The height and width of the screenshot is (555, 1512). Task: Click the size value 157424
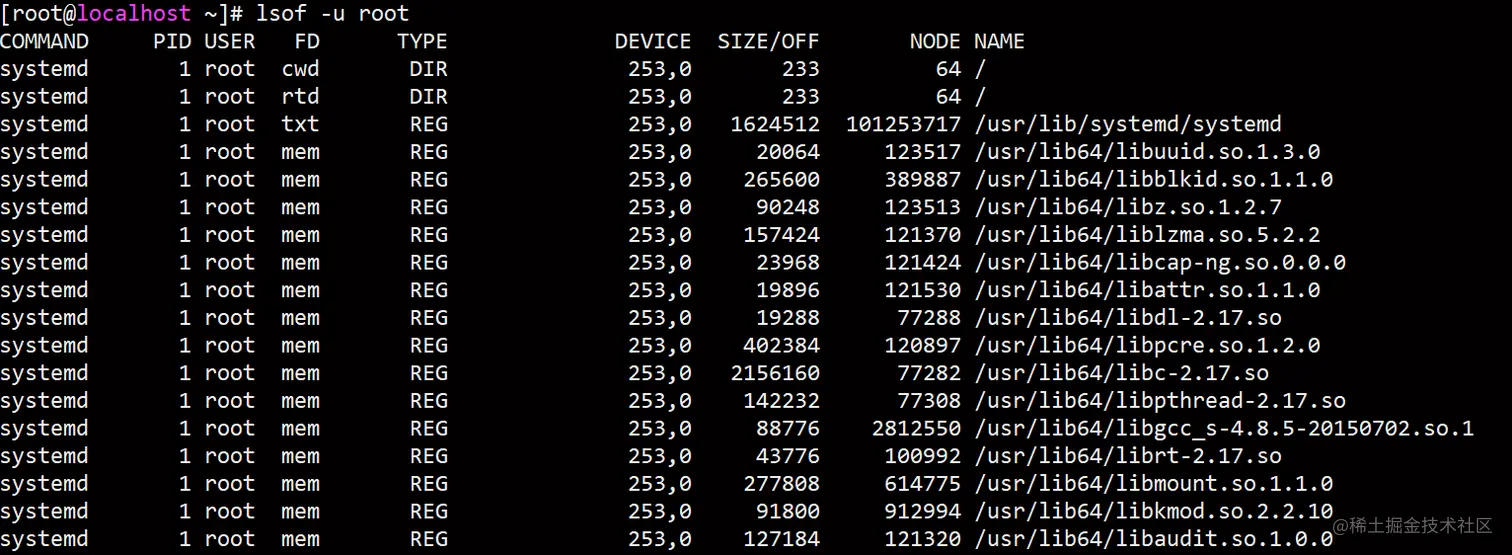tap(781, 235)
